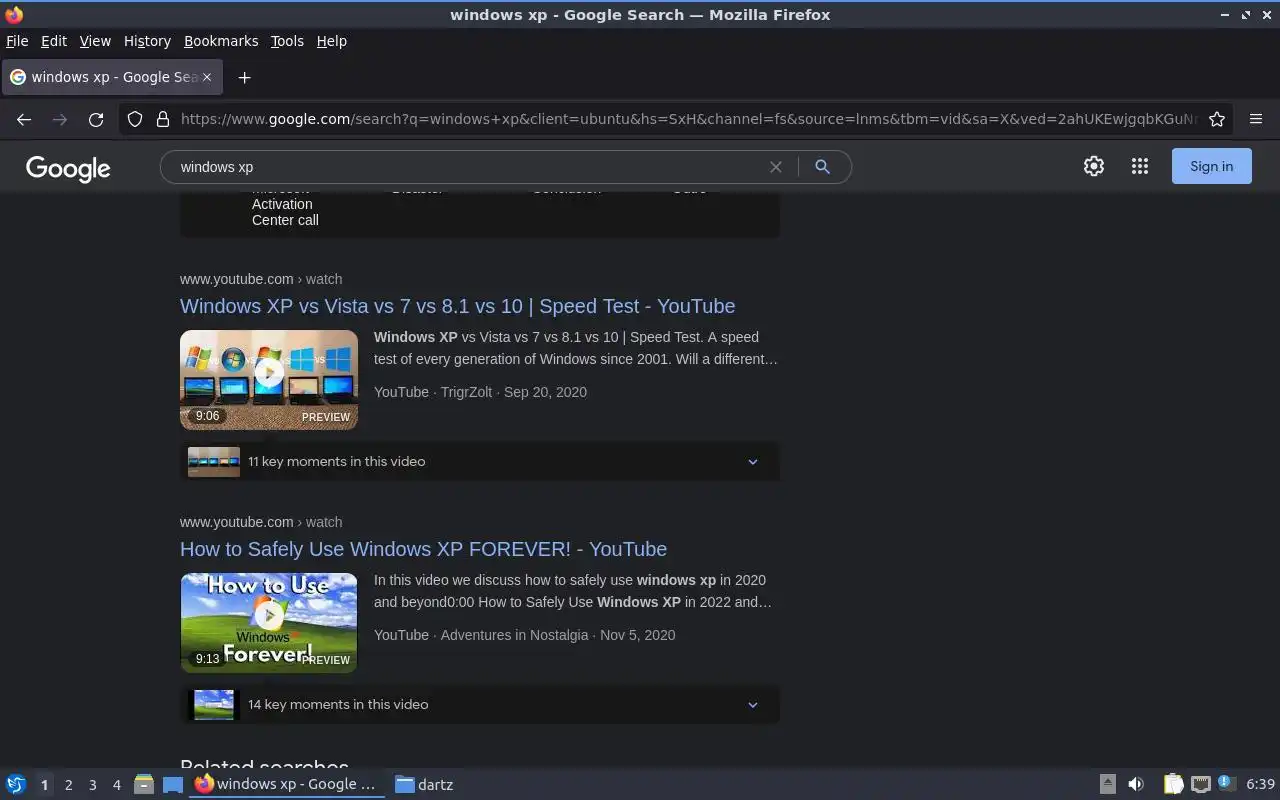Screen dimensions: 1280x800
Task: Open the file manager taskbar launcher
Action: pyautogui.click(x=143, y=784)
